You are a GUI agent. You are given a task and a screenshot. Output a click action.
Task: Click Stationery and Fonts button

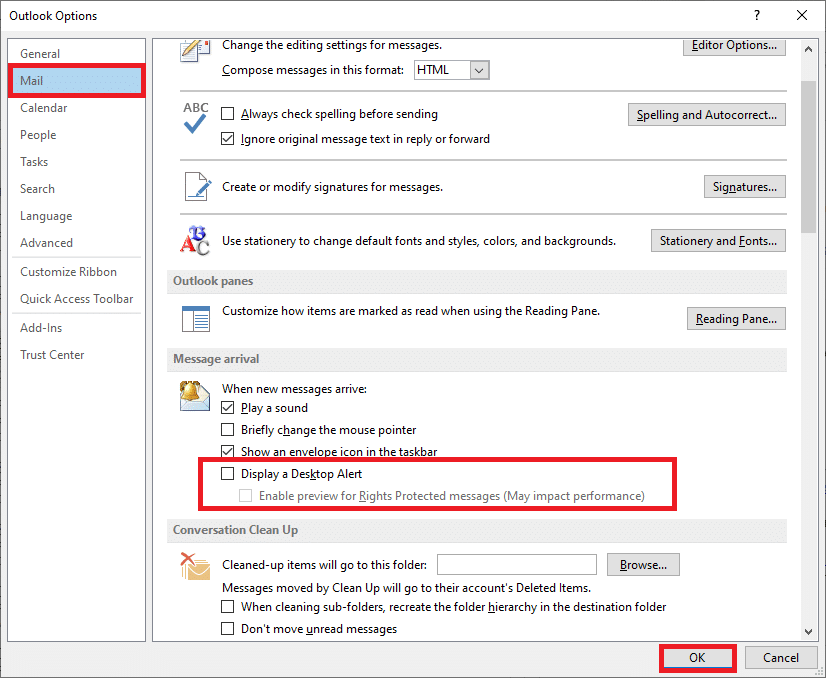coord(718,241)
